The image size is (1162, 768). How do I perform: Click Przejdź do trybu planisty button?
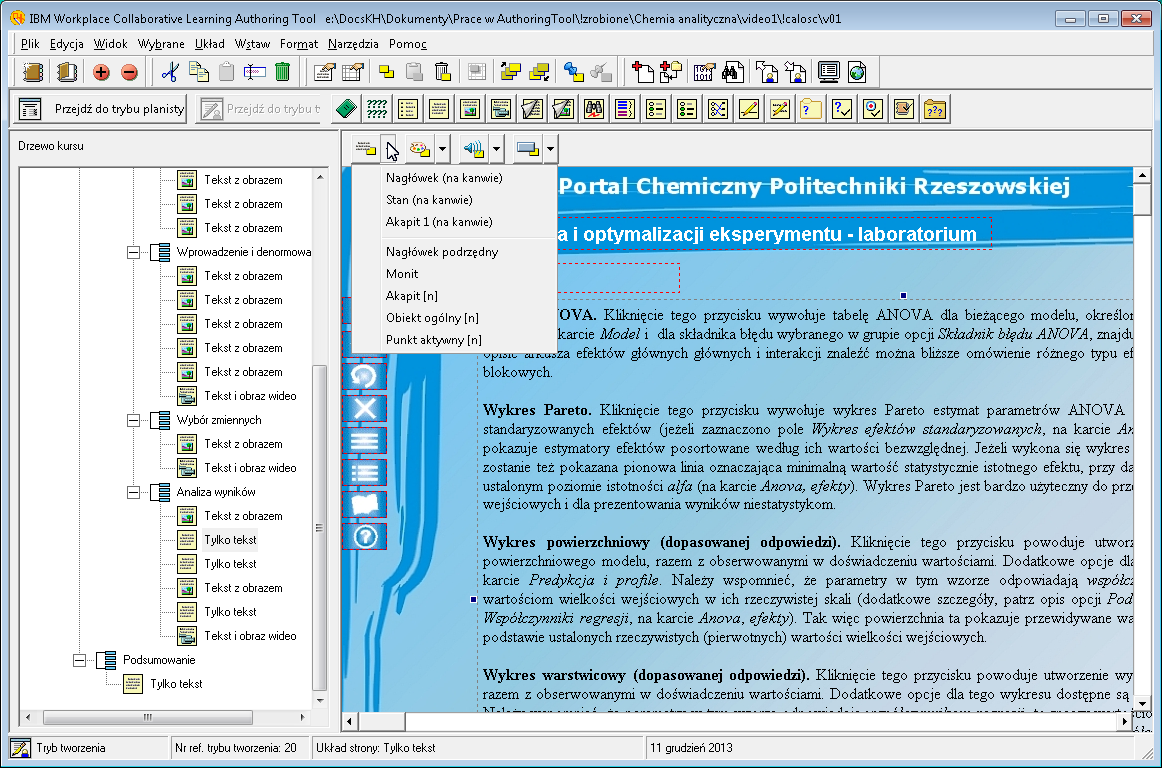pyautogui.click(x=100, y=109)
